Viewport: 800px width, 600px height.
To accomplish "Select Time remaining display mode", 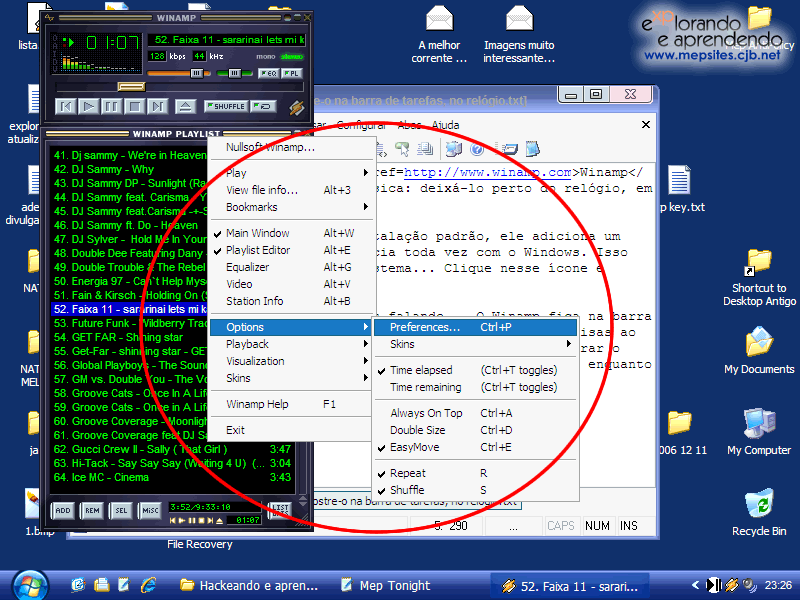I will (476, 387).
